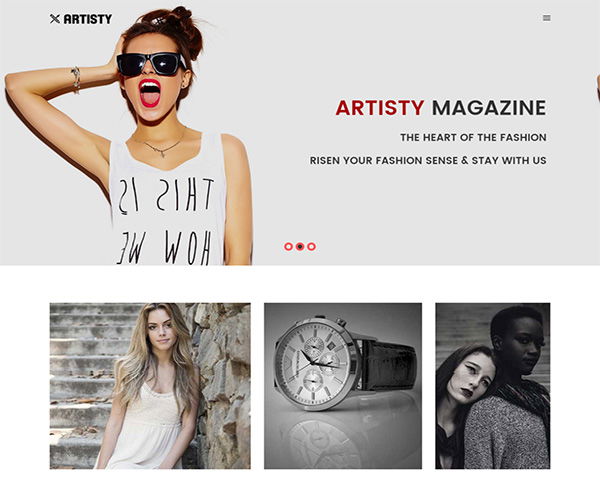The width and height of the screenshot is (600, 480).
Task: Select the third carousel dot
Action: pyautogui.click(x=311, y=247)
